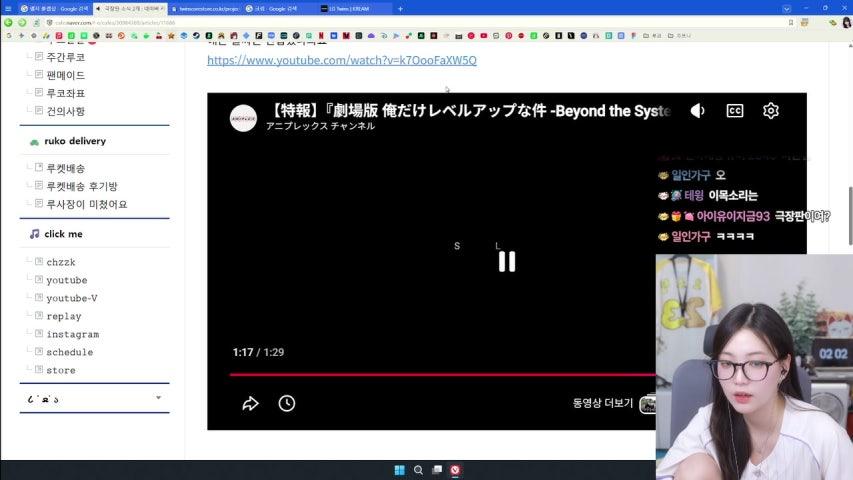Click the Vivaldi browser taskbar icon
Image resolution: width=853 pixels, height=480 pixels.
[455, 470]
